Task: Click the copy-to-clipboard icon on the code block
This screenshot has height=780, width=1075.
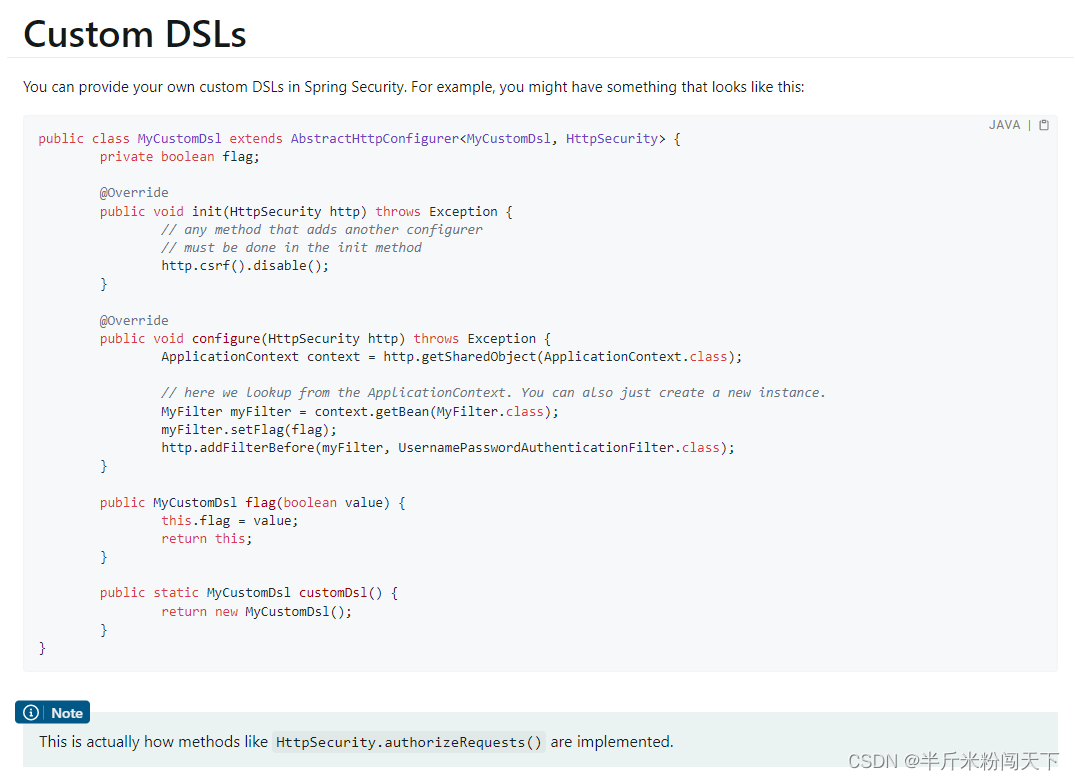Action: [x=1043, y=124]
